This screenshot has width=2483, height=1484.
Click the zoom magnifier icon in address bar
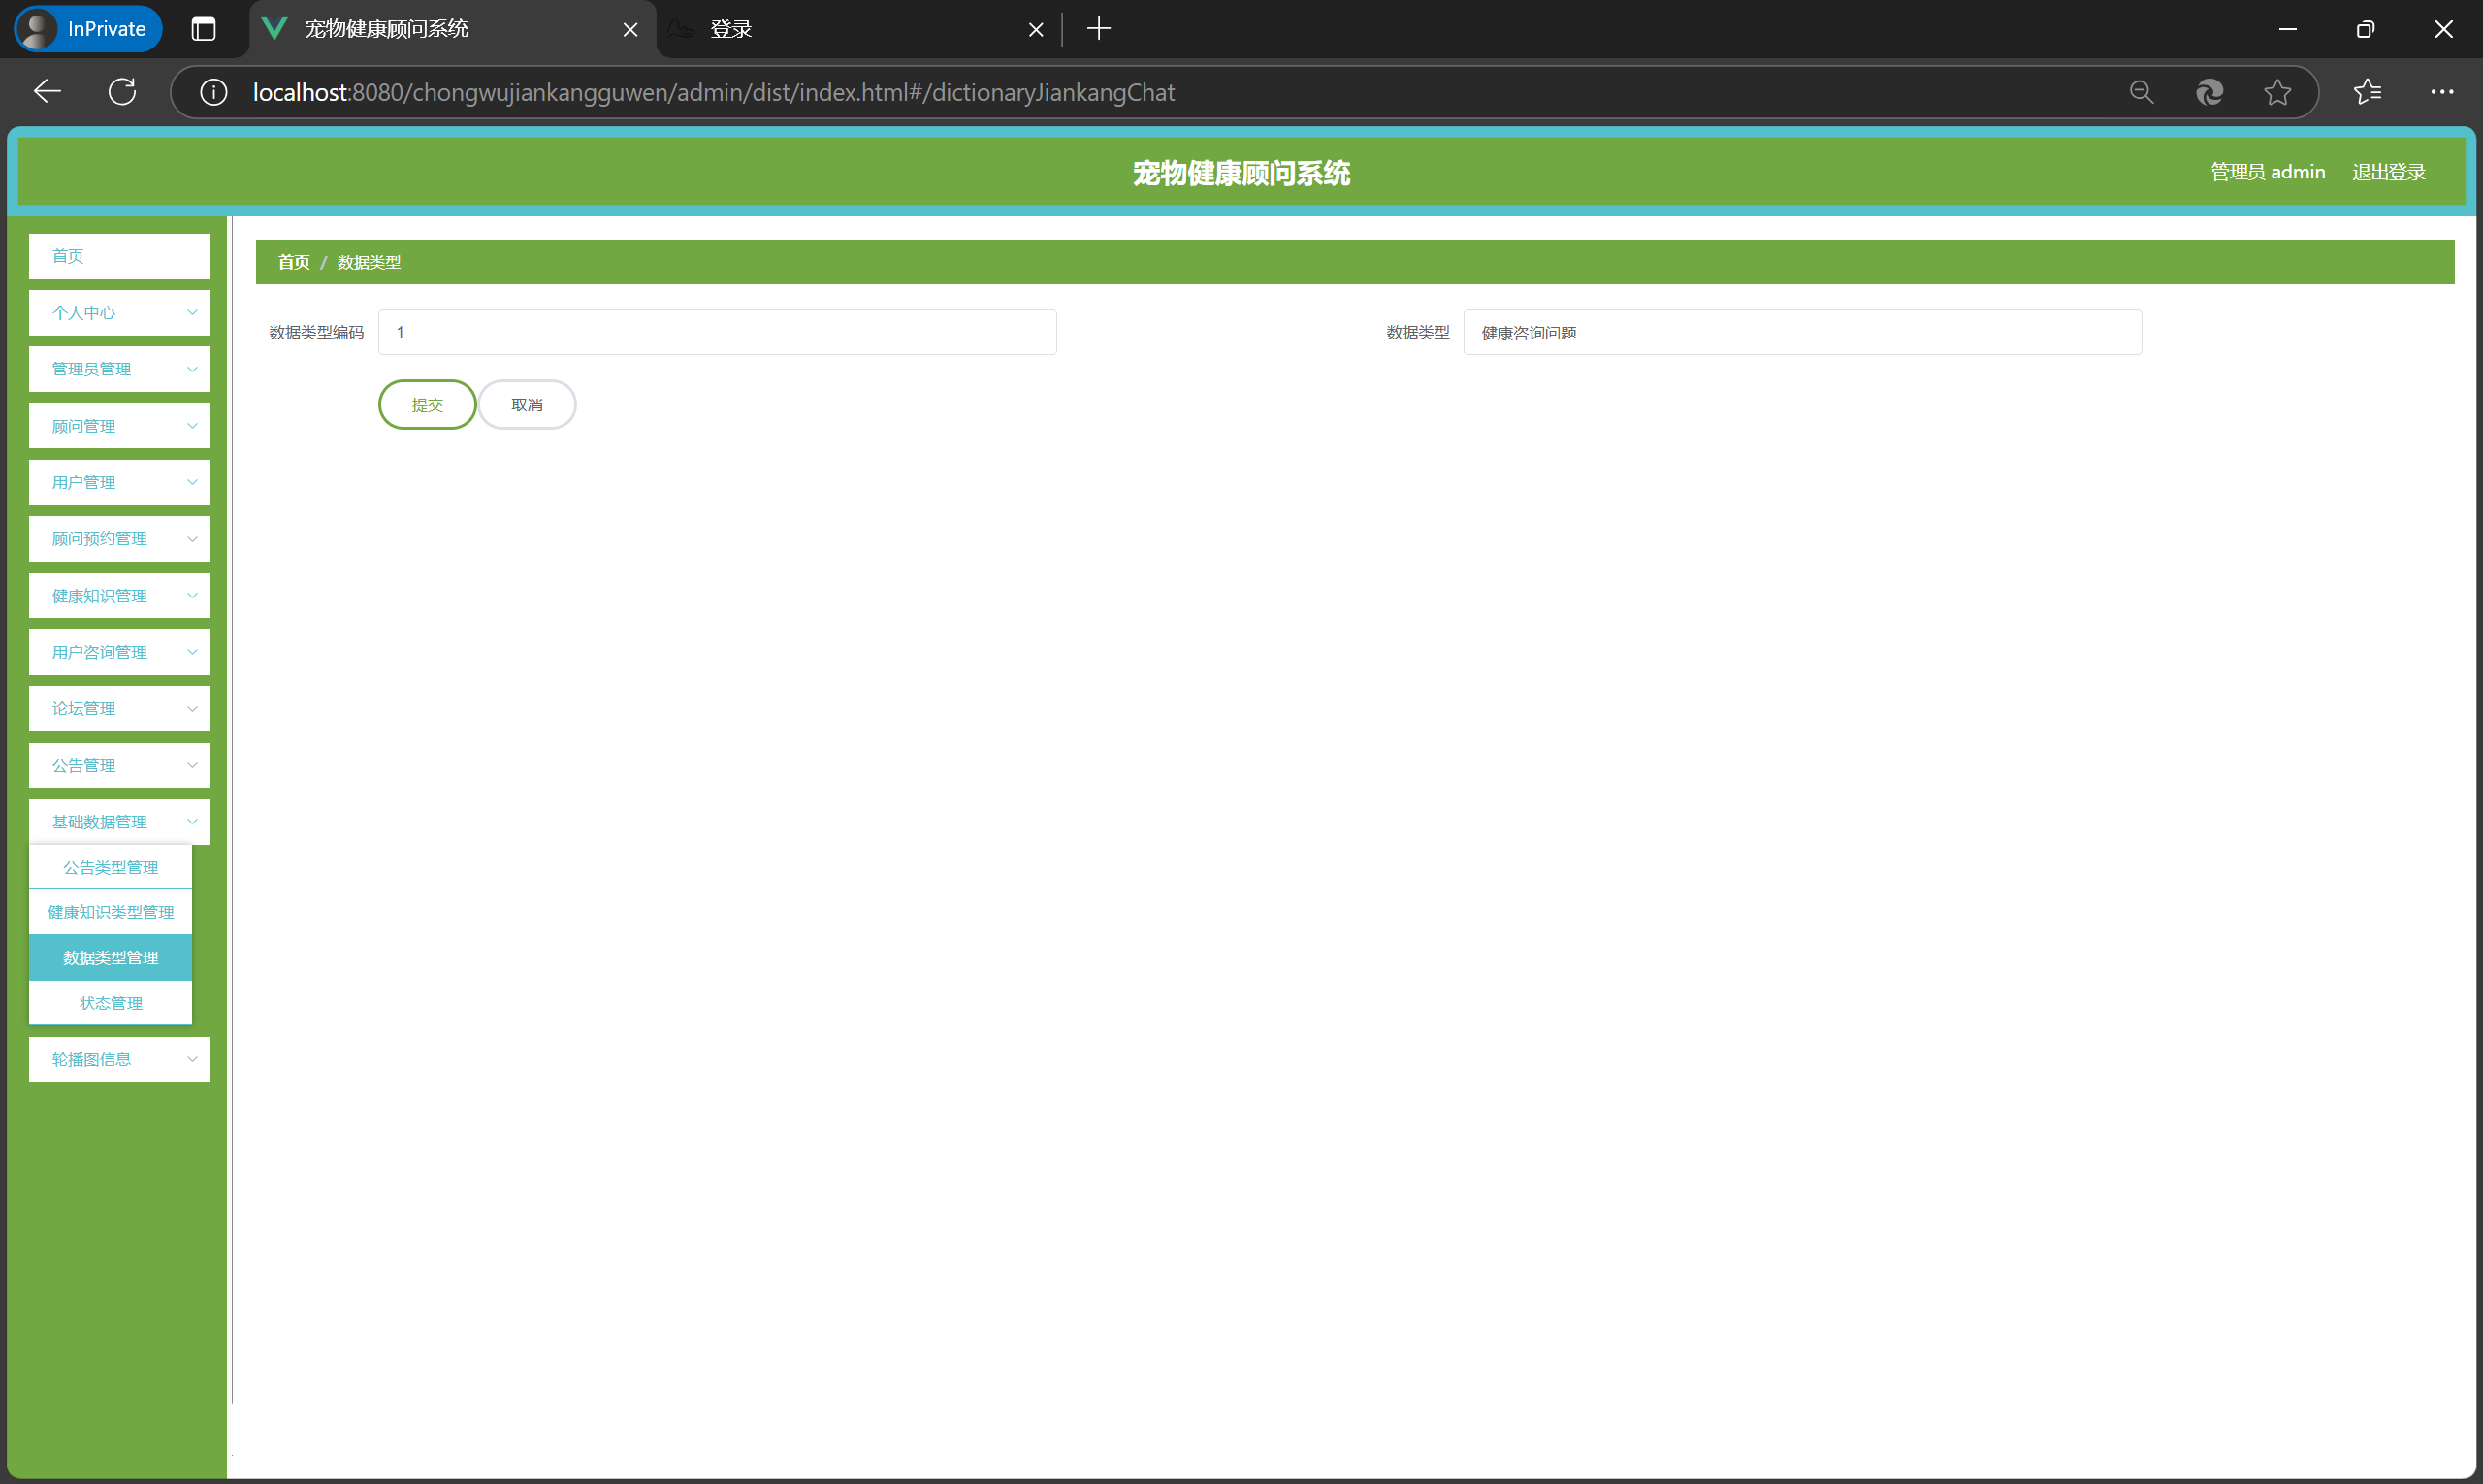[x=2141, y=92]
